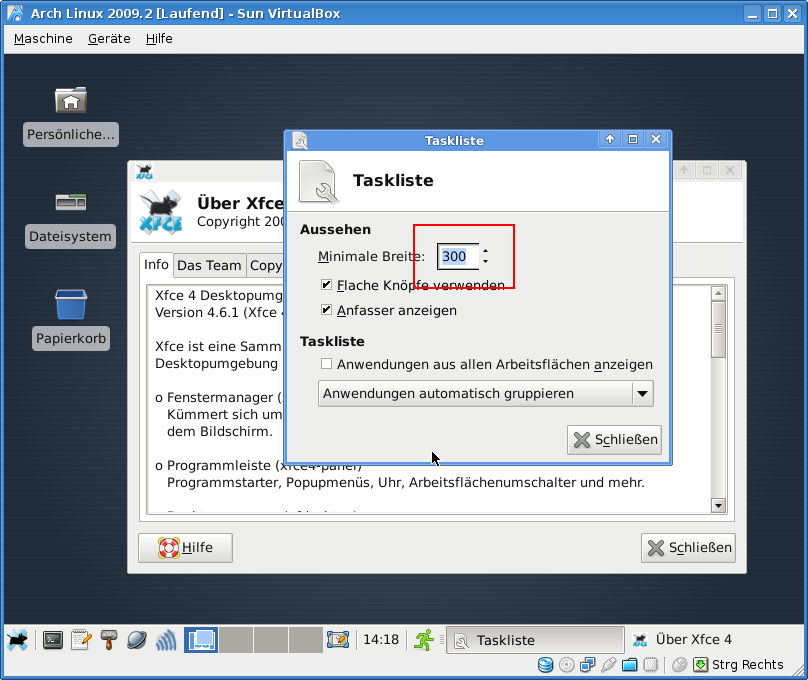
Task: Roll up the Taskliste window with arrow button
Action: (x=610, y=139)
